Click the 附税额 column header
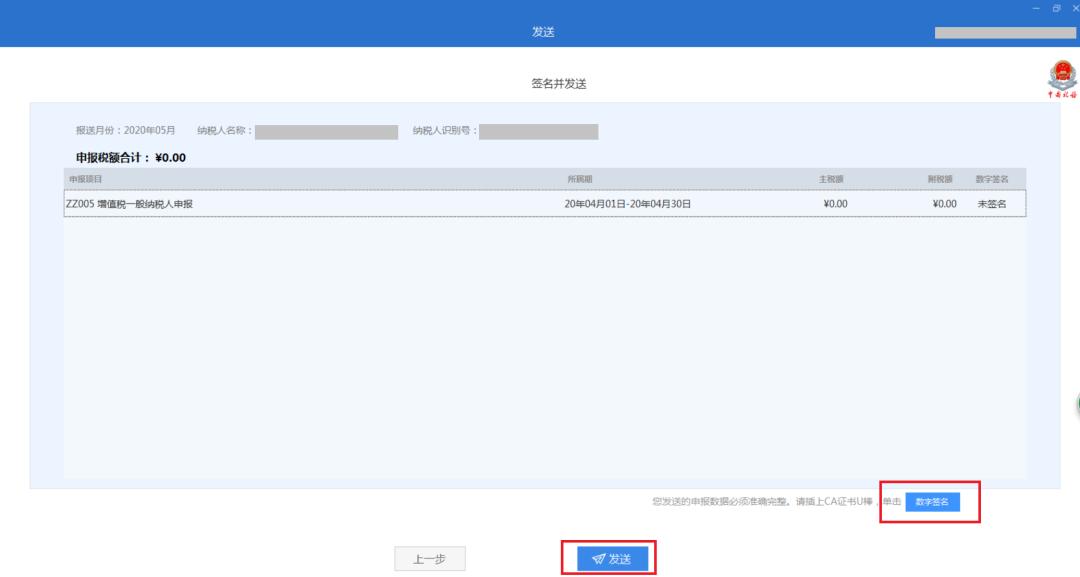This screenshot has width=1080, height=577. [940, 179]
